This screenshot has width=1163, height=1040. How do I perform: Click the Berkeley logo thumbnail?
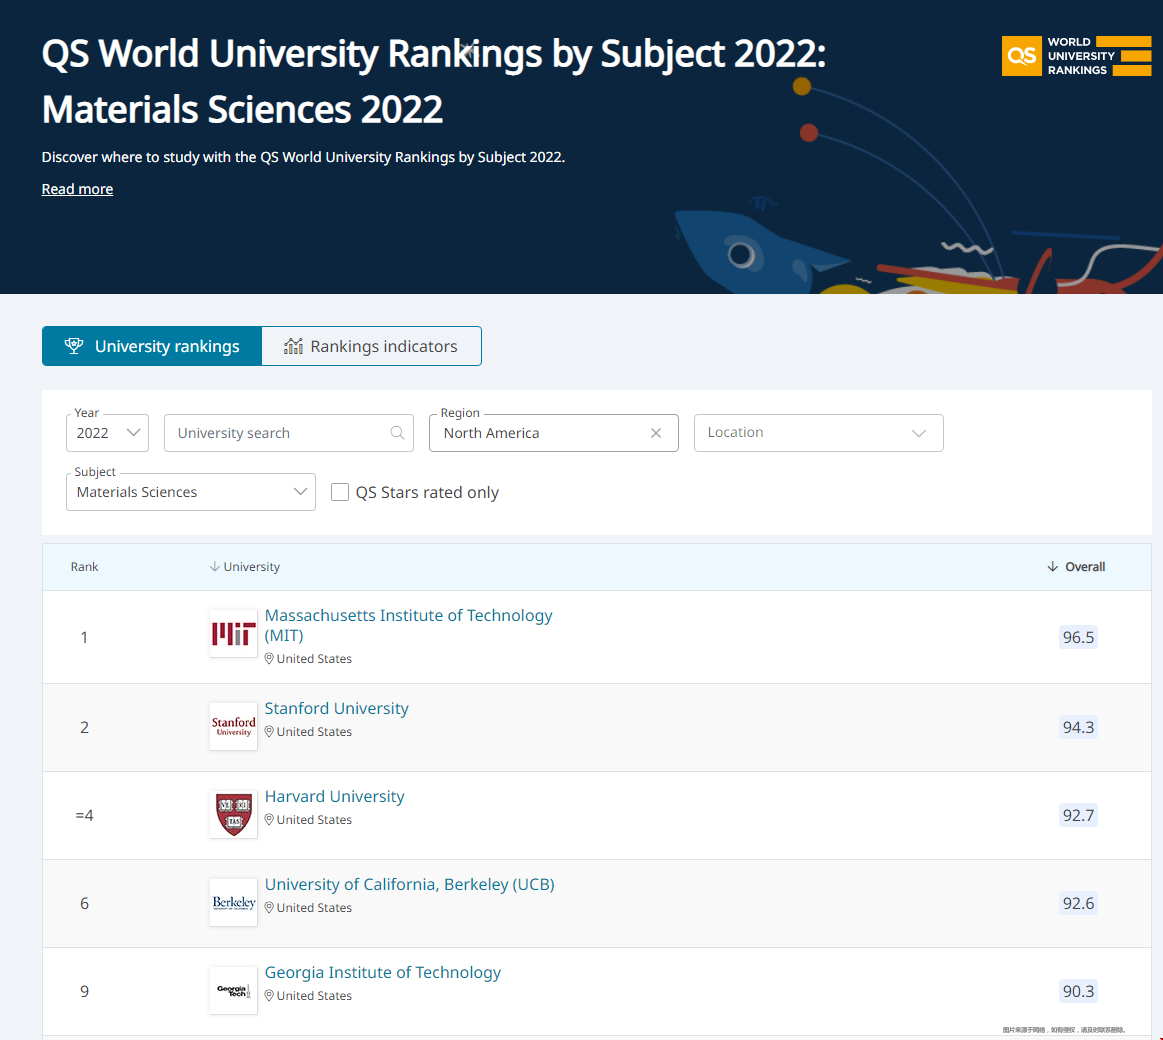[233, 903]
